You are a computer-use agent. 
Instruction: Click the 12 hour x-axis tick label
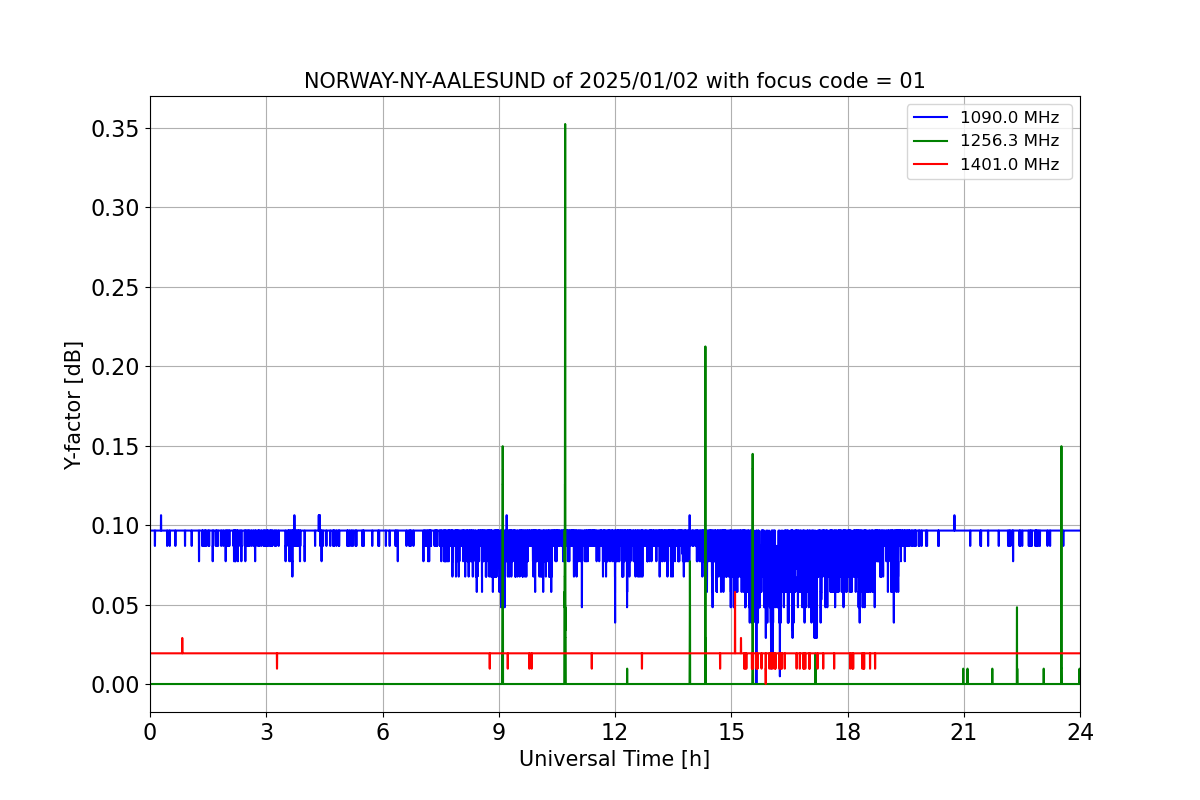pyautogui.click(x=615, y=732)
